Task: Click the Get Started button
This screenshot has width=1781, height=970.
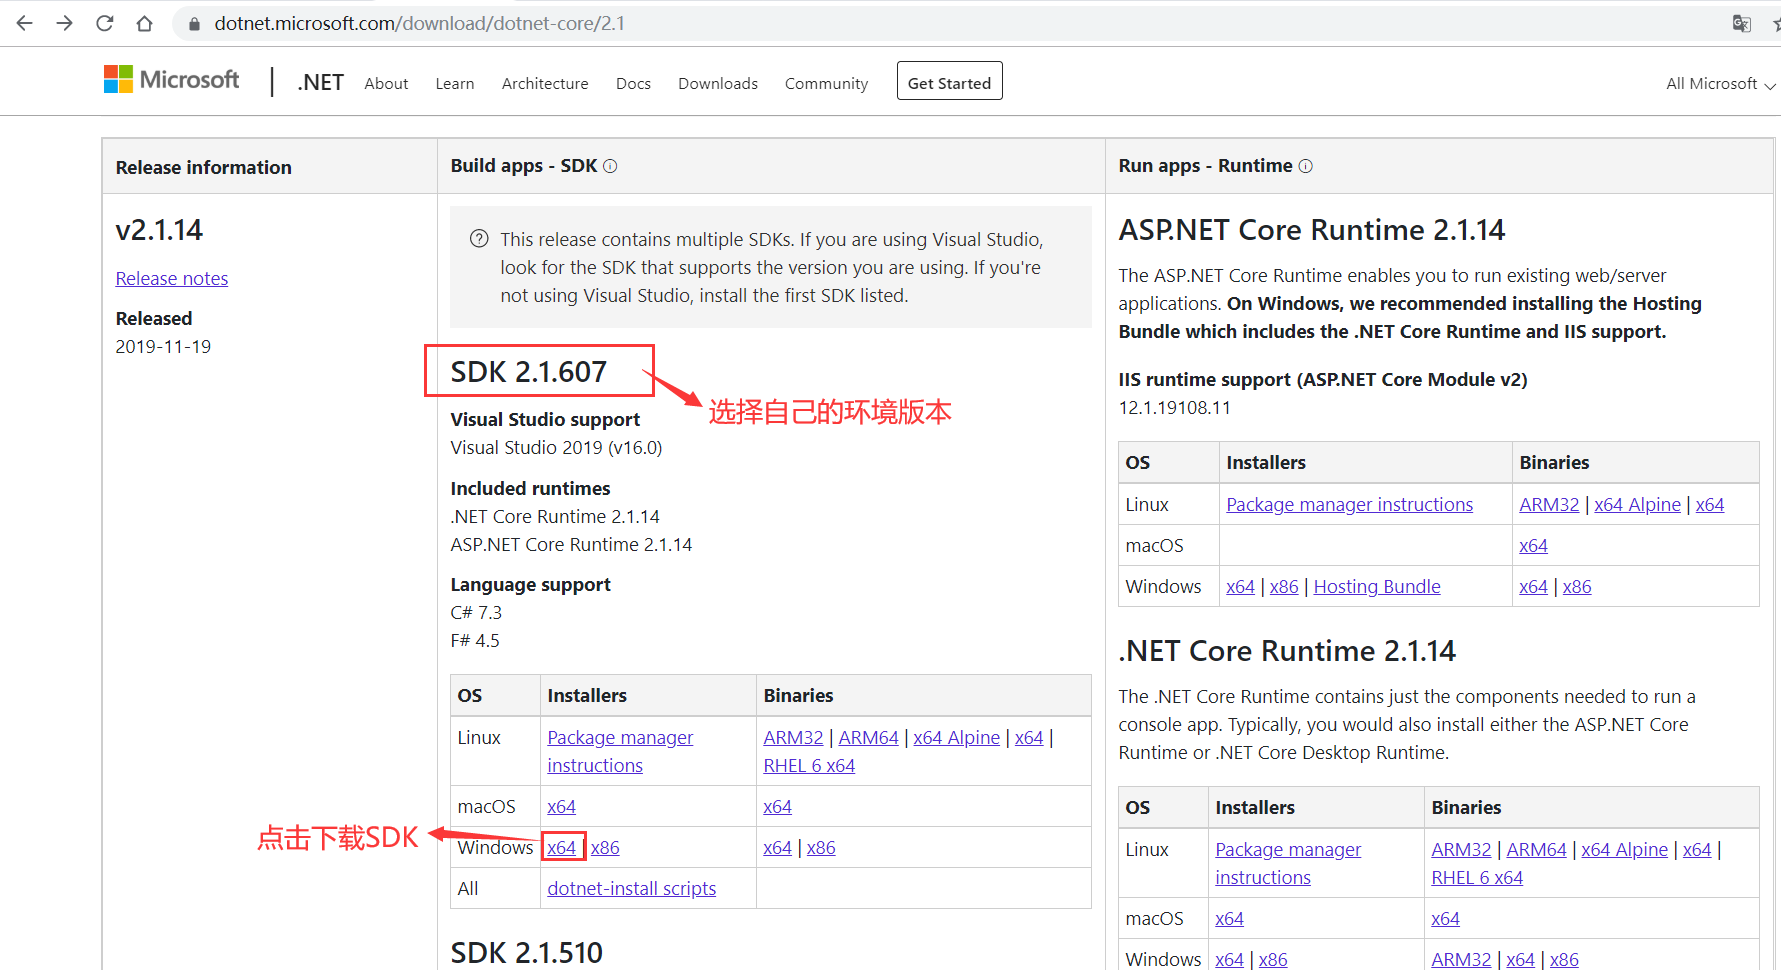Action: click(x=949, y=82)
